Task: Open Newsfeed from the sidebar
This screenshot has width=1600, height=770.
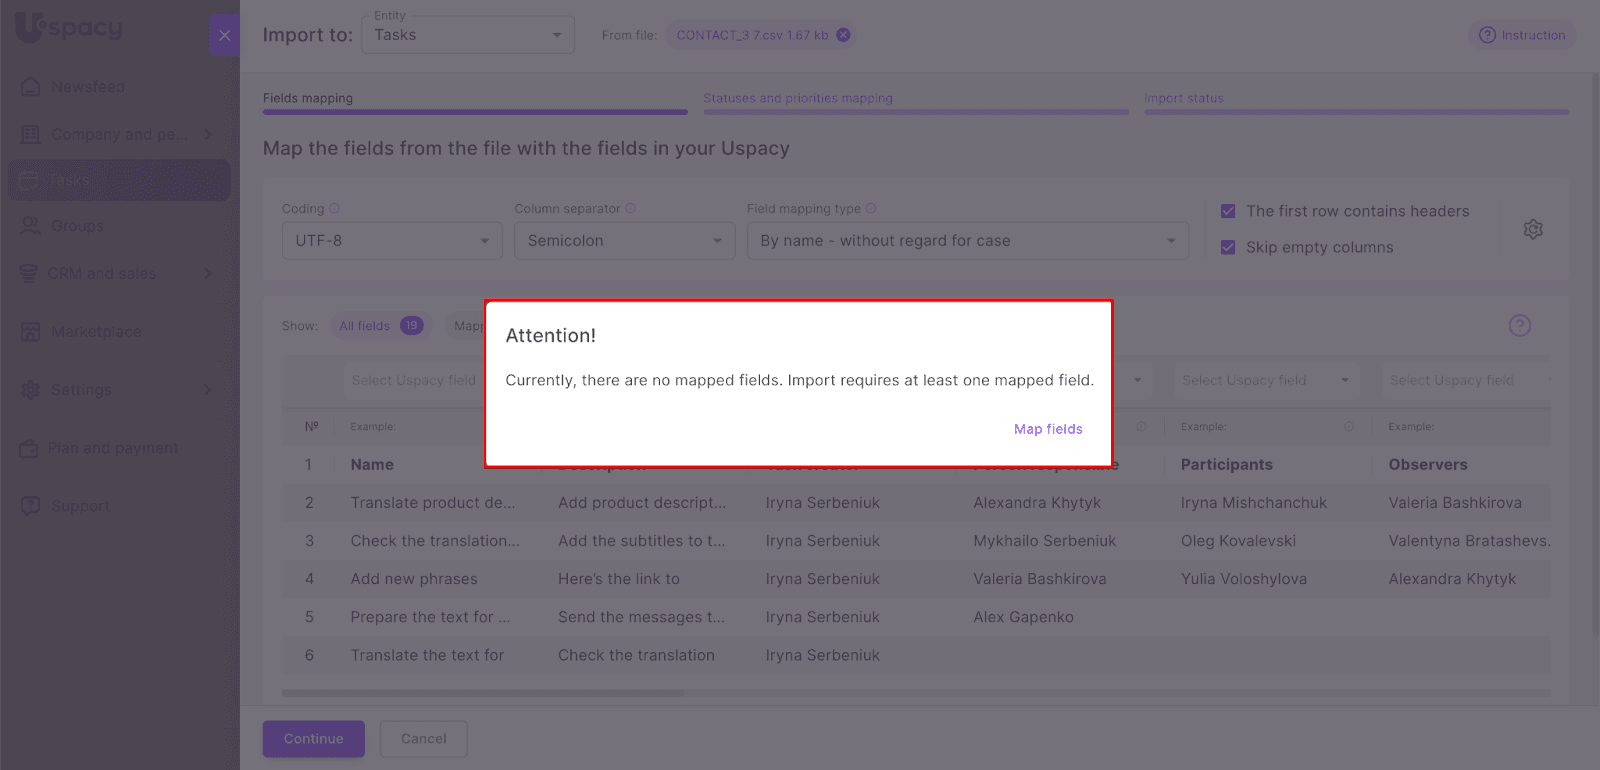Action: pyautogui.click(x=88, y=87)
